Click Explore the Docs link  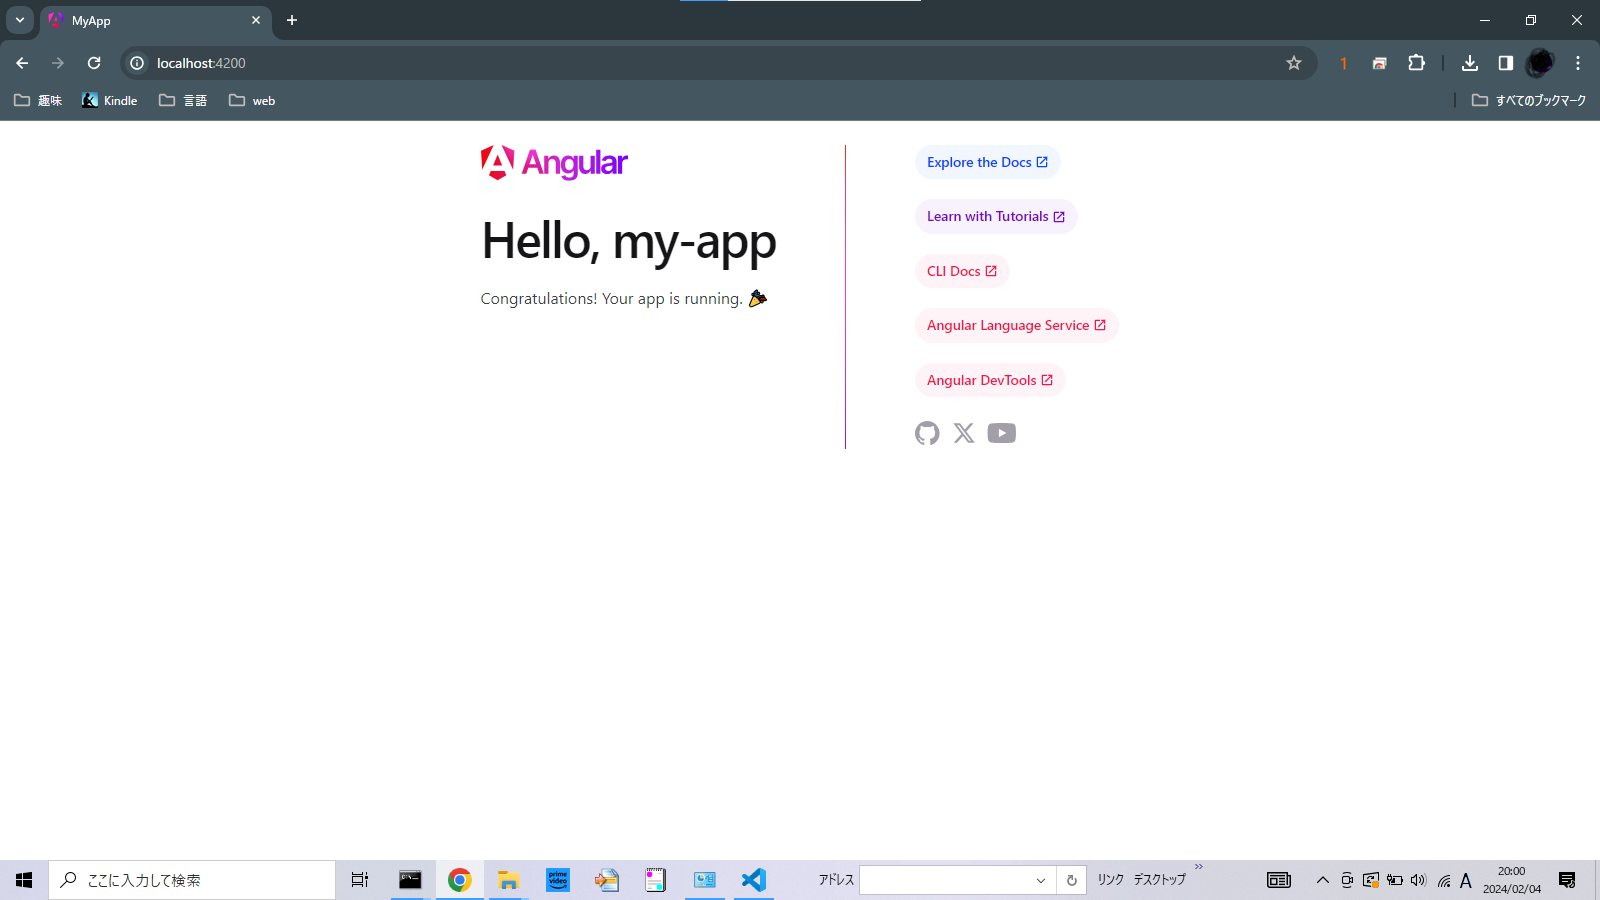(988, 162)
